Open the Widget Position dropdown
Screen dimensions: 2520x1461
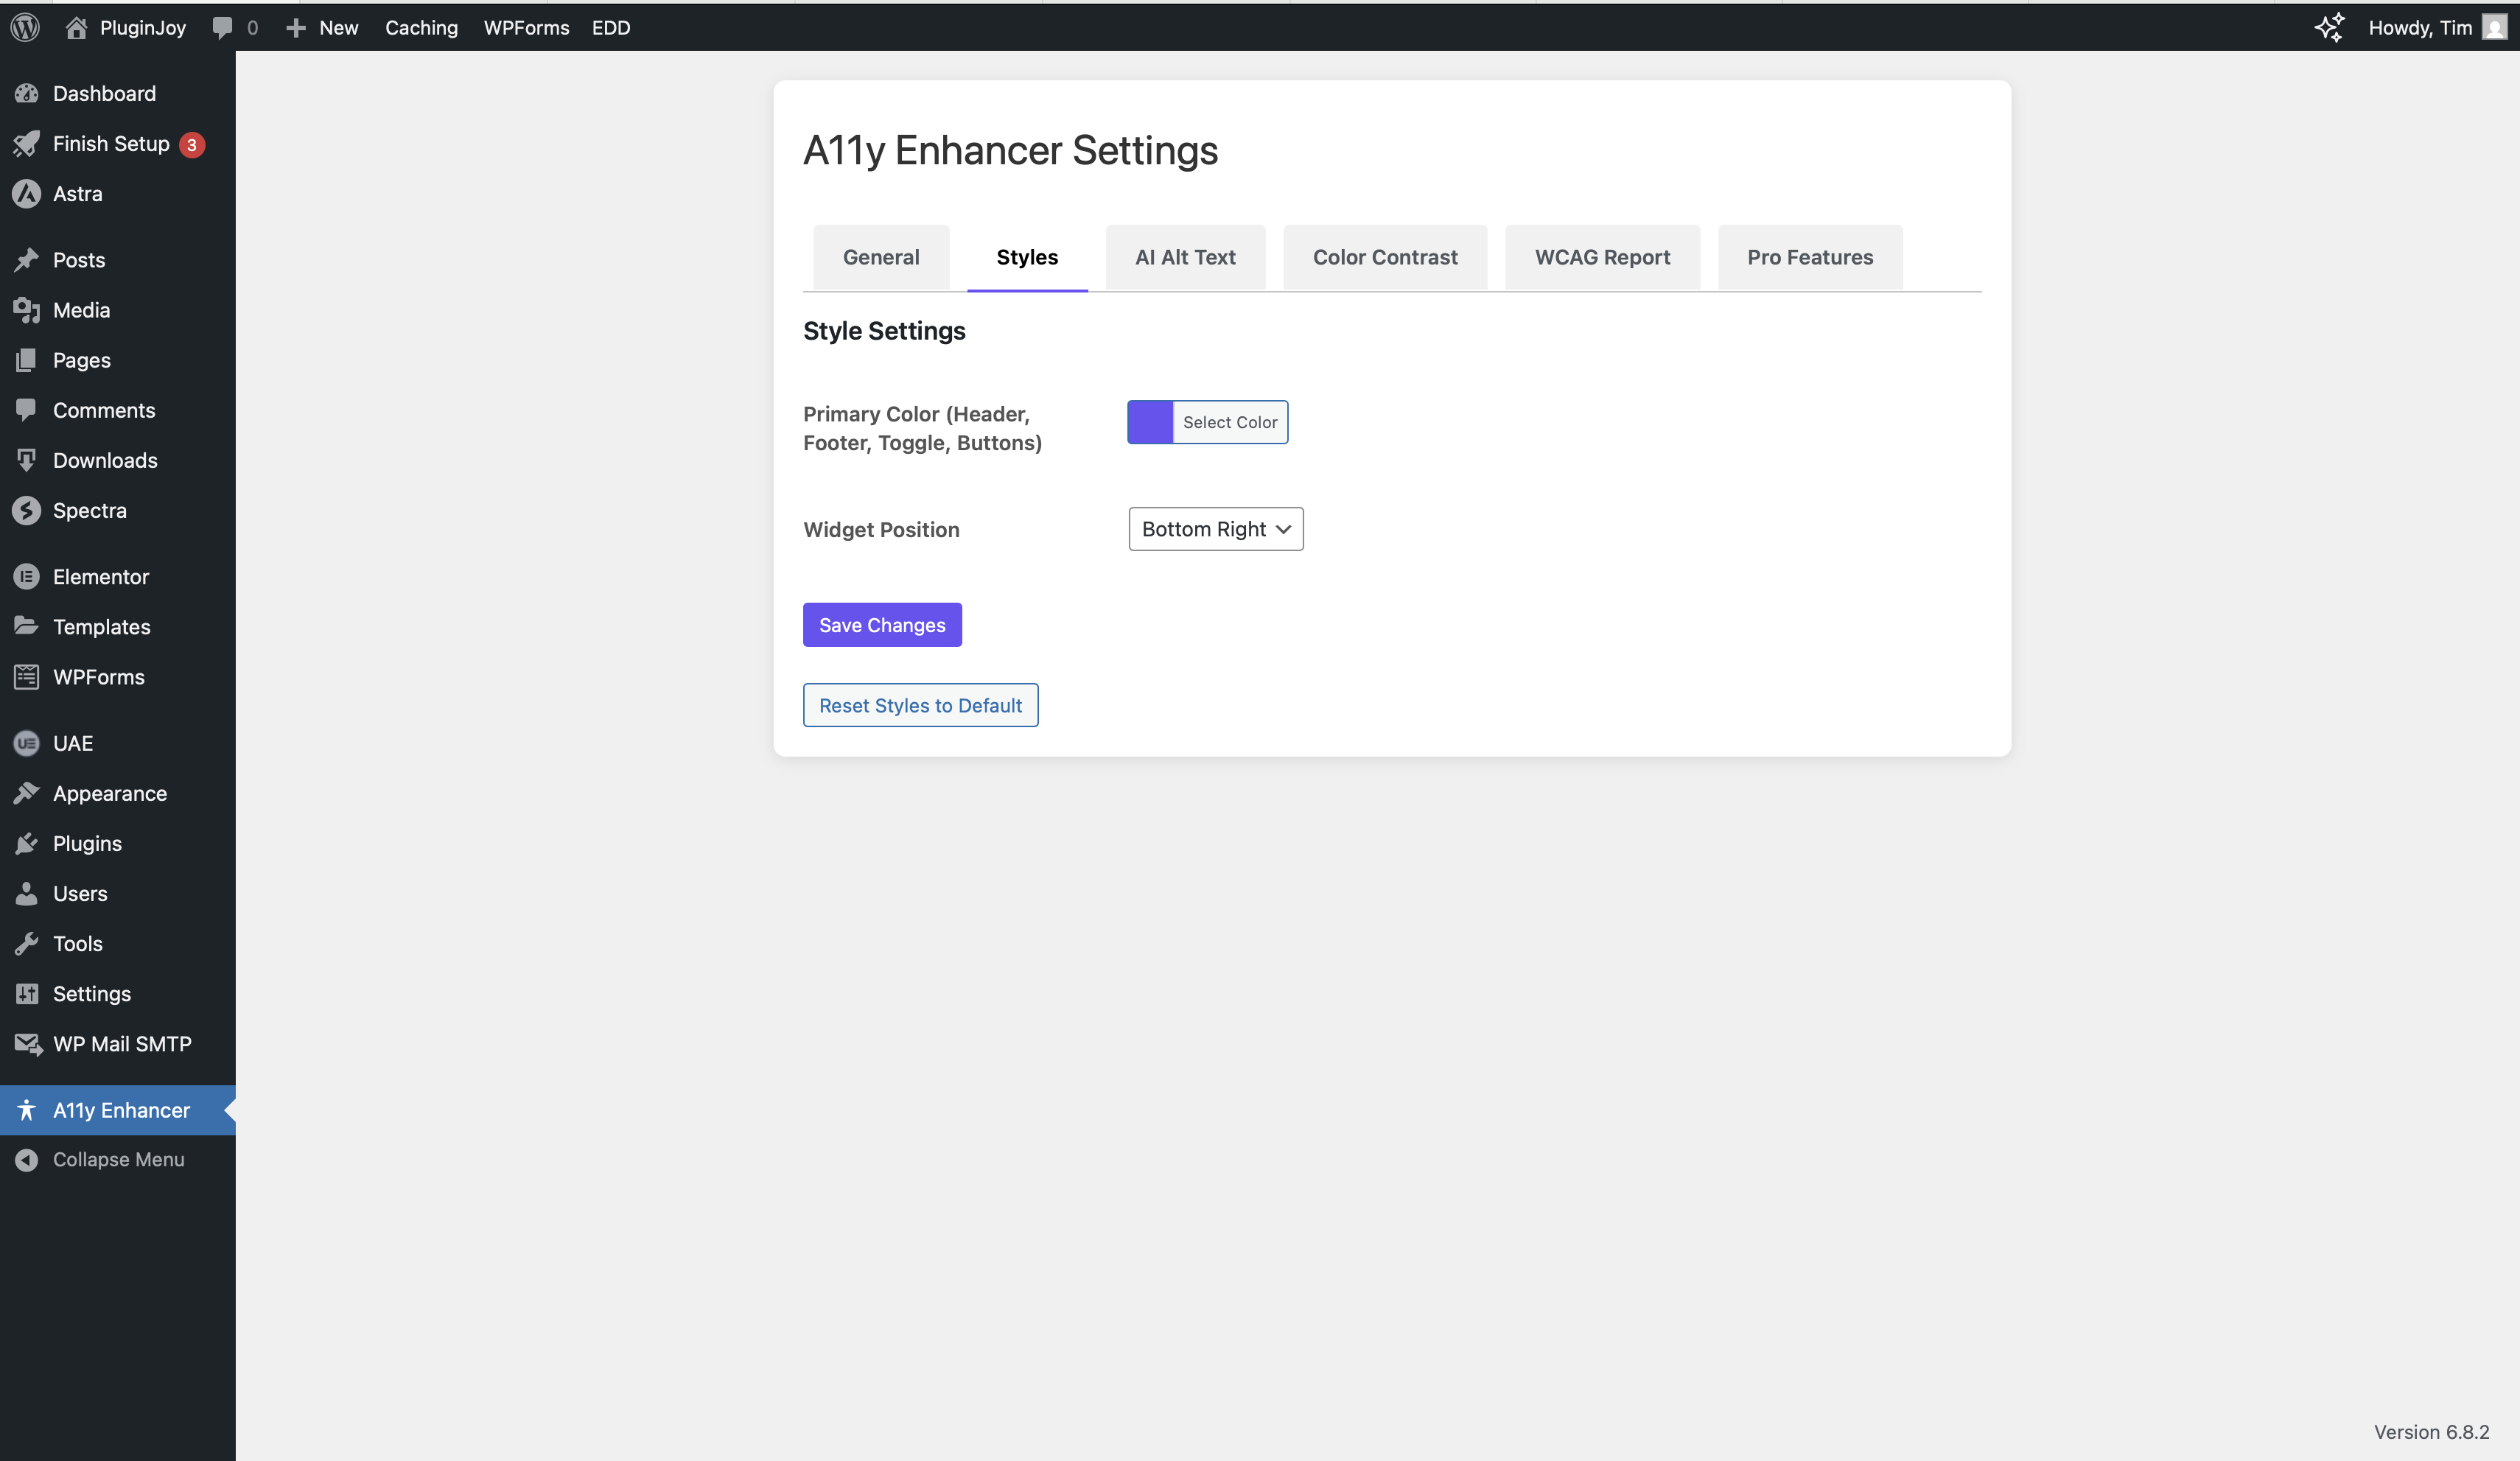coord(1215,529)
